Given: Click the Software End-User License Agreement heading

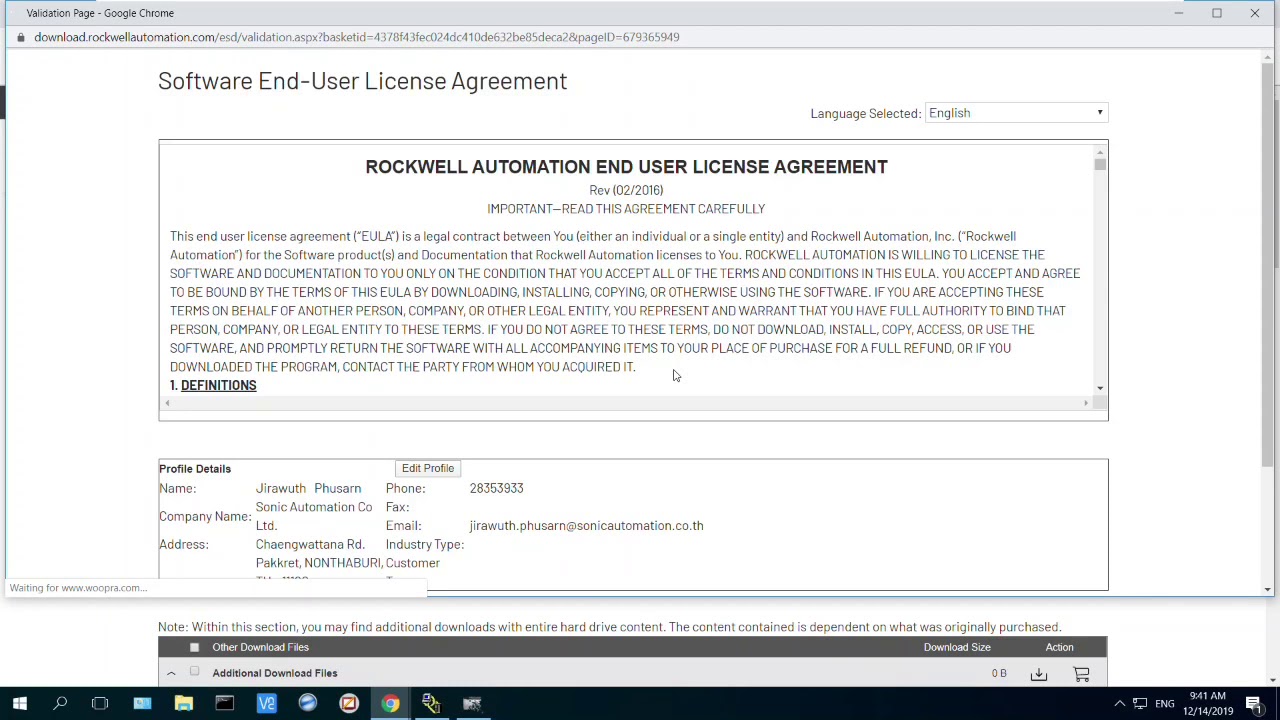Looking at the screenshot, I should pyautogui.click(x=362, y=81).
